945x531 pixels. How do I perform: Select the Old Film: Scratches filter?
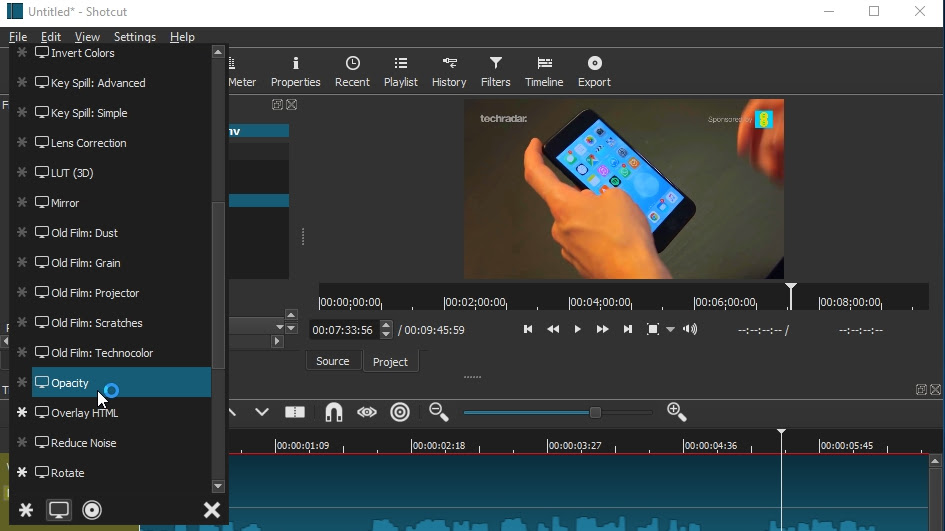pyautogui.click(x=121, y=323)
